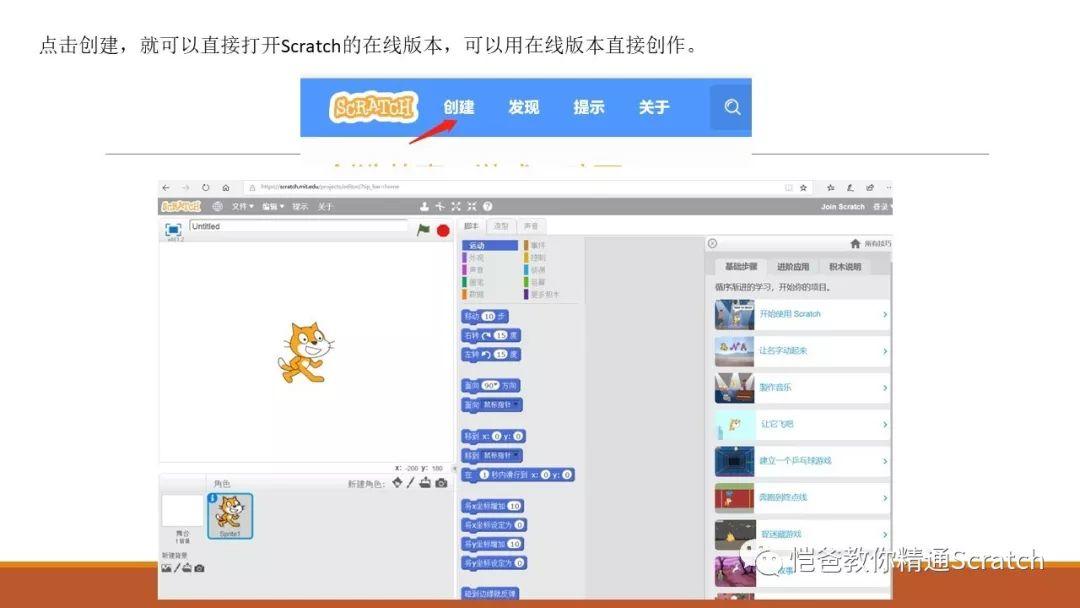Paint a new sprite with brush icon
This screenshot has width=1080, height=608.
[x=411, y=483]
